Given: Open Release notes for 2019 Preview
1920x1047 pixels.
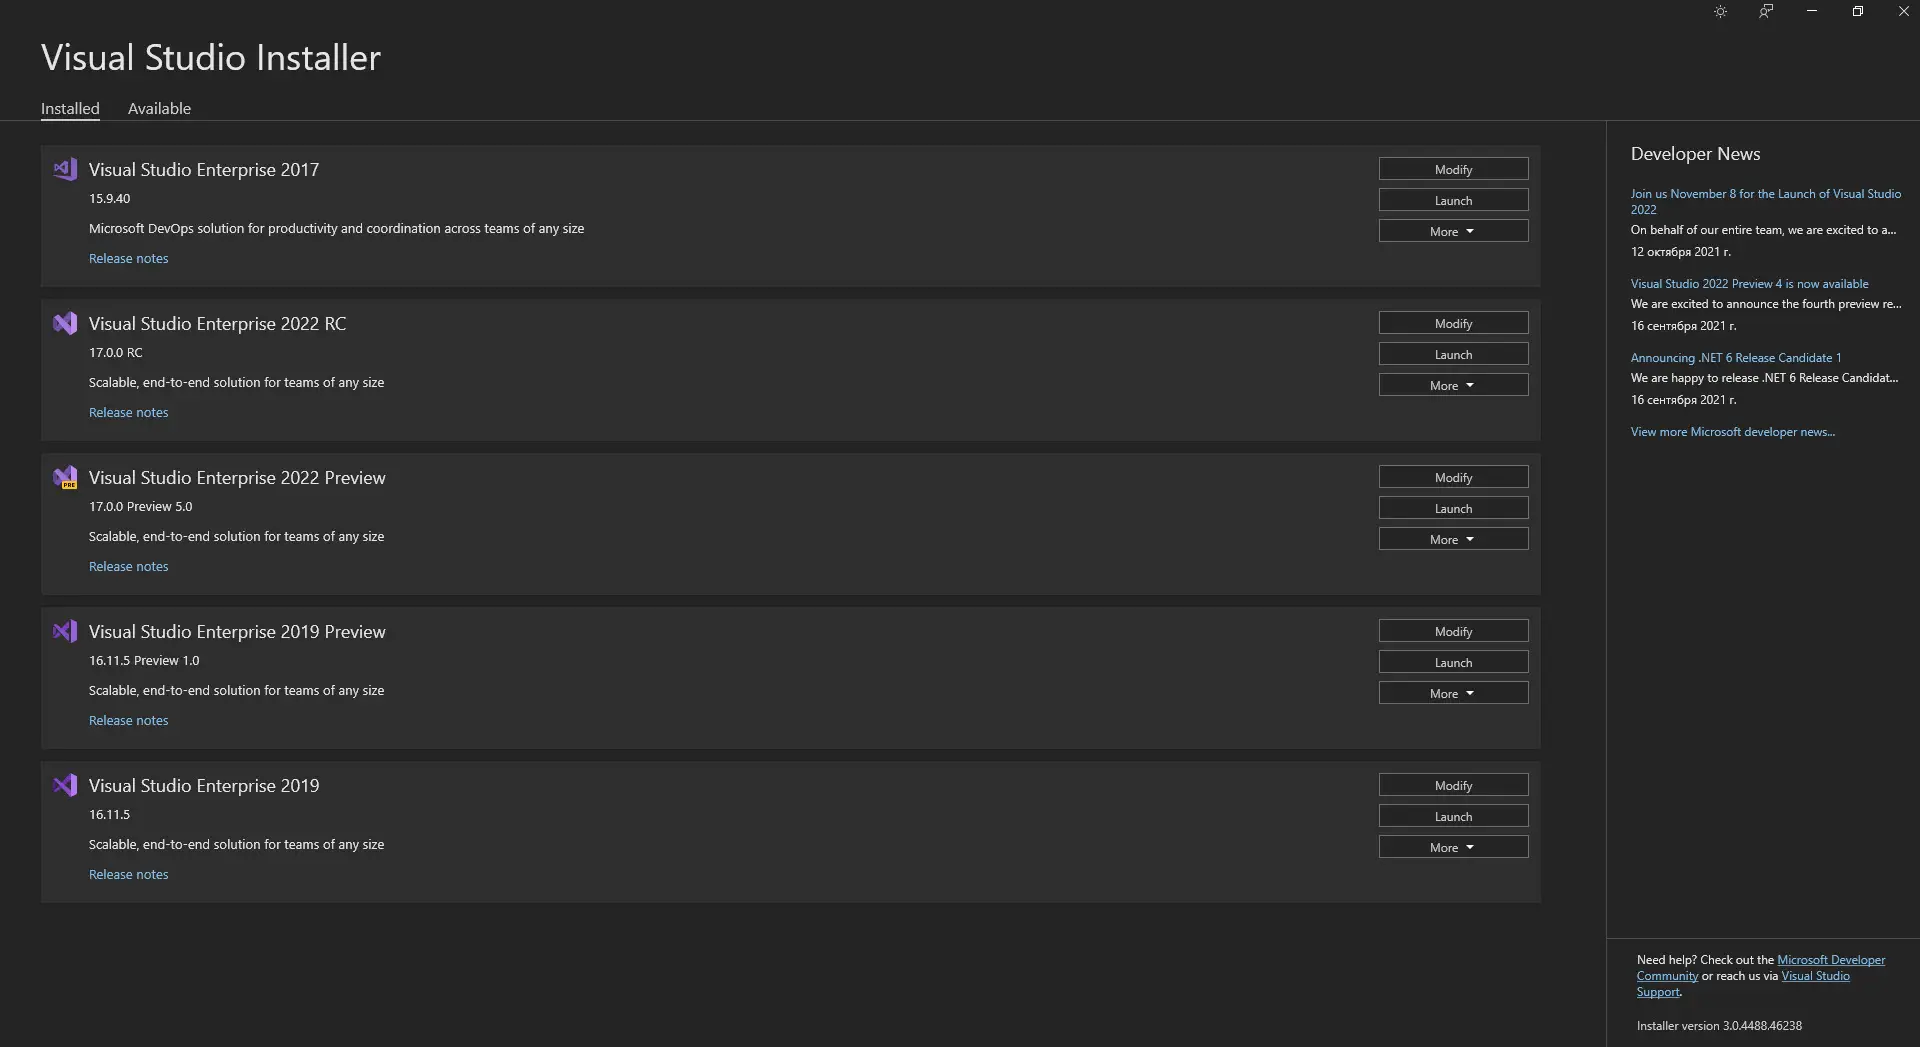Looking at the screenshot, I should [x=128, y=720].
